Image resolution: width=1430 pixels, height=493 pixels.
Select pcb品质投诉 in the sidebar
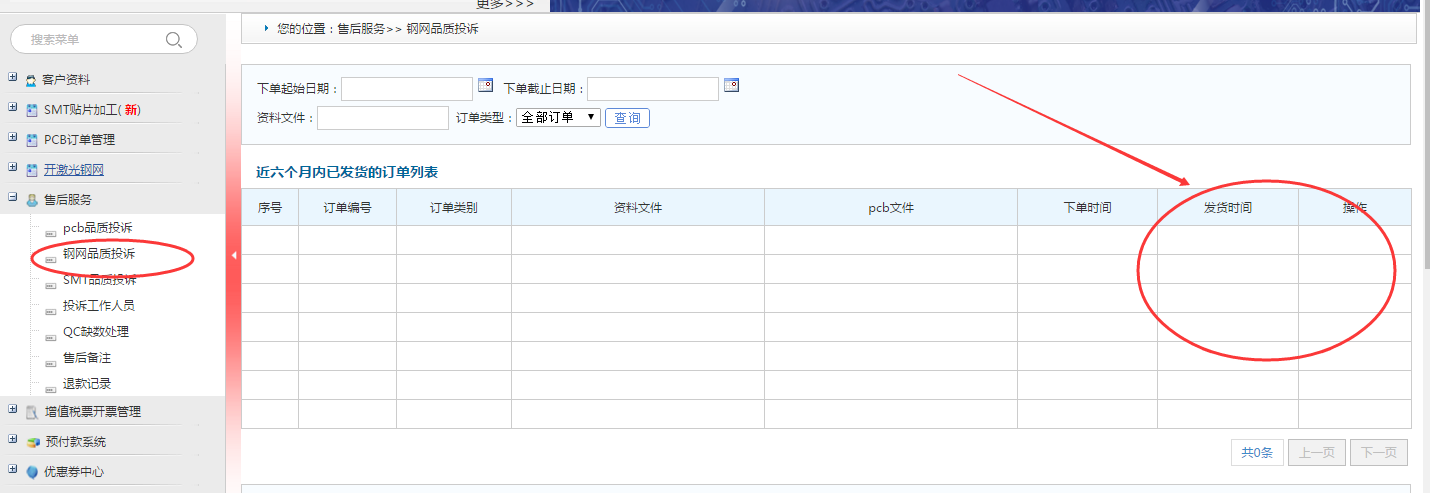tap(97, 228)
